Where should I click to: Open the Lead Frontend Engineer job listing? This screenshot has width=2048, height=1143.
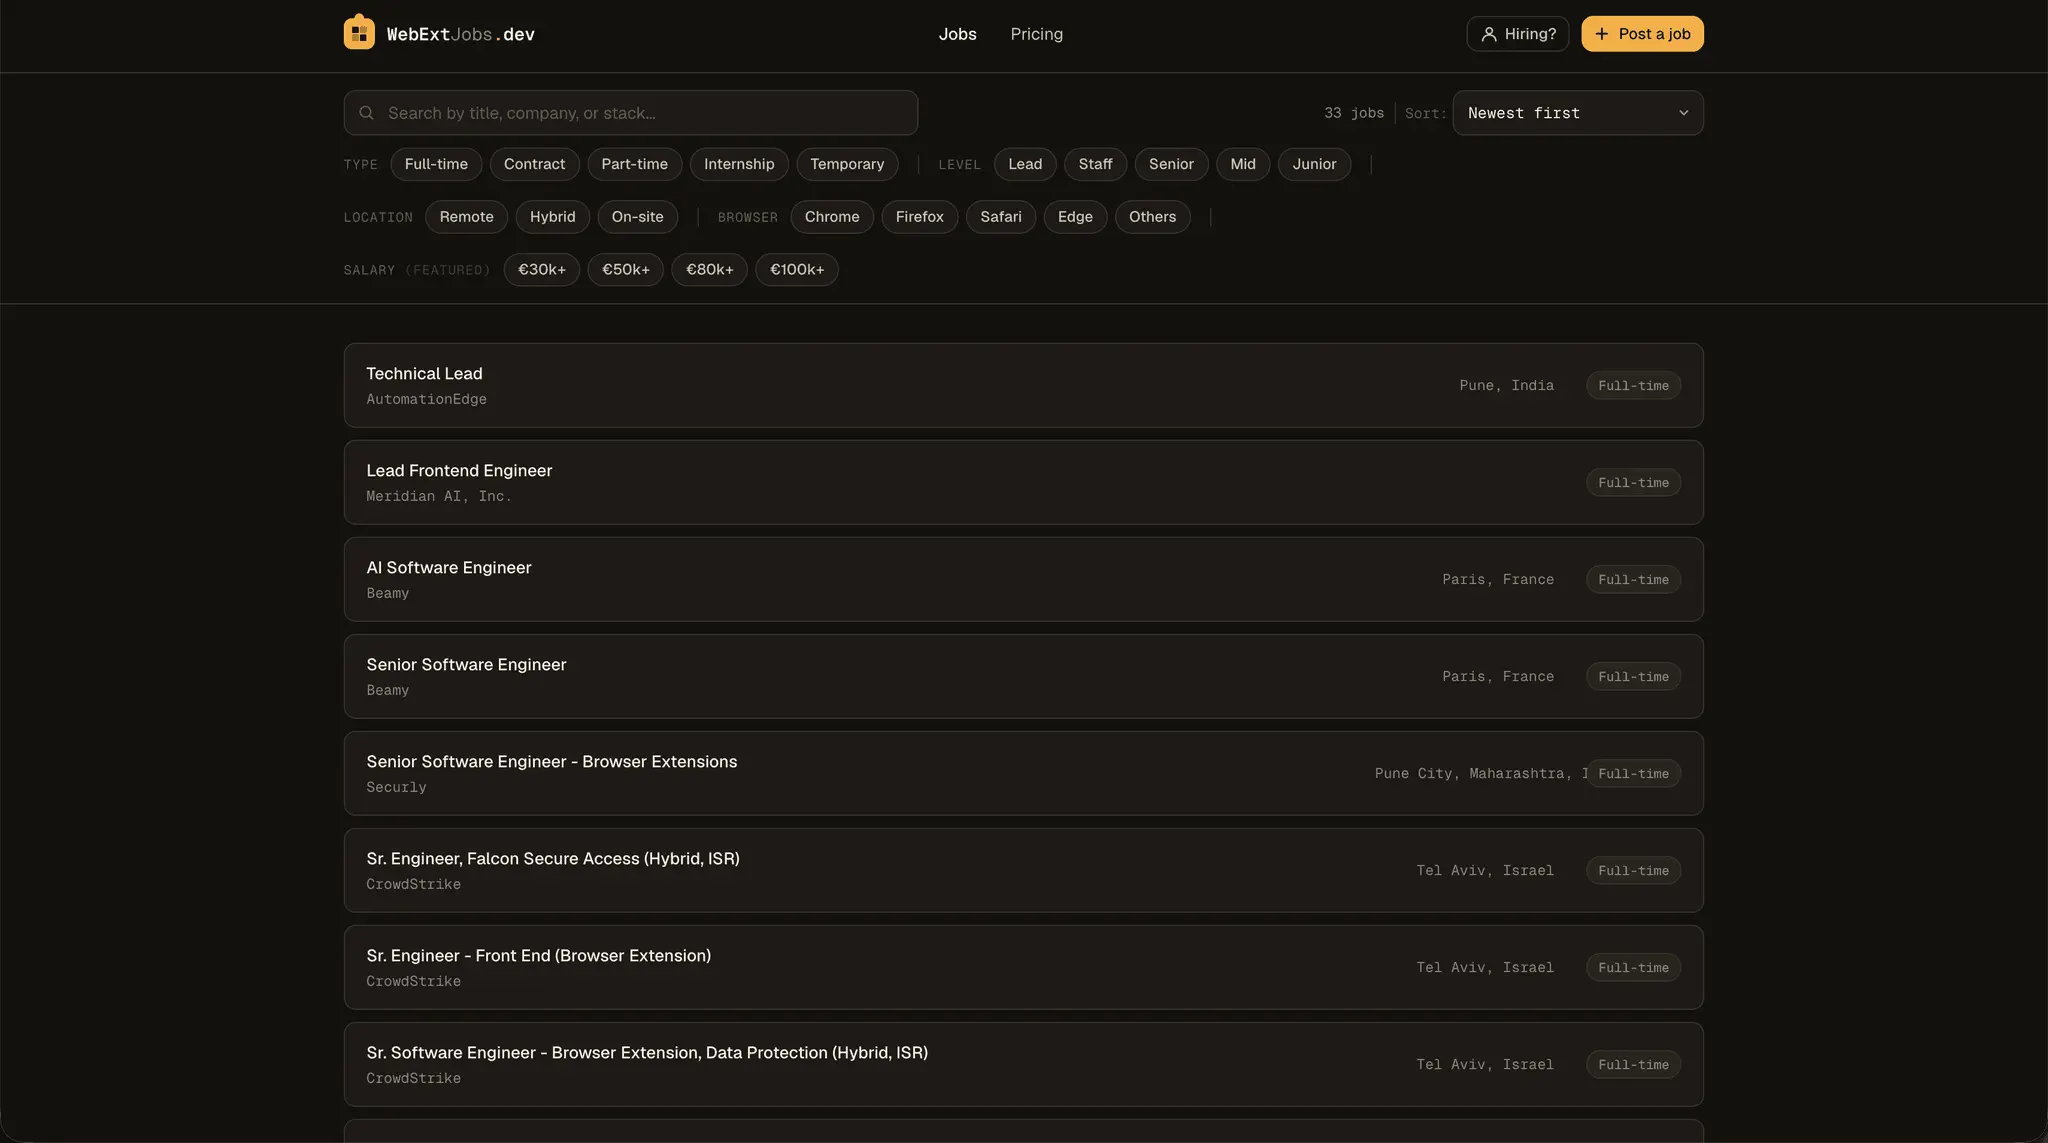coord(1024,483)
